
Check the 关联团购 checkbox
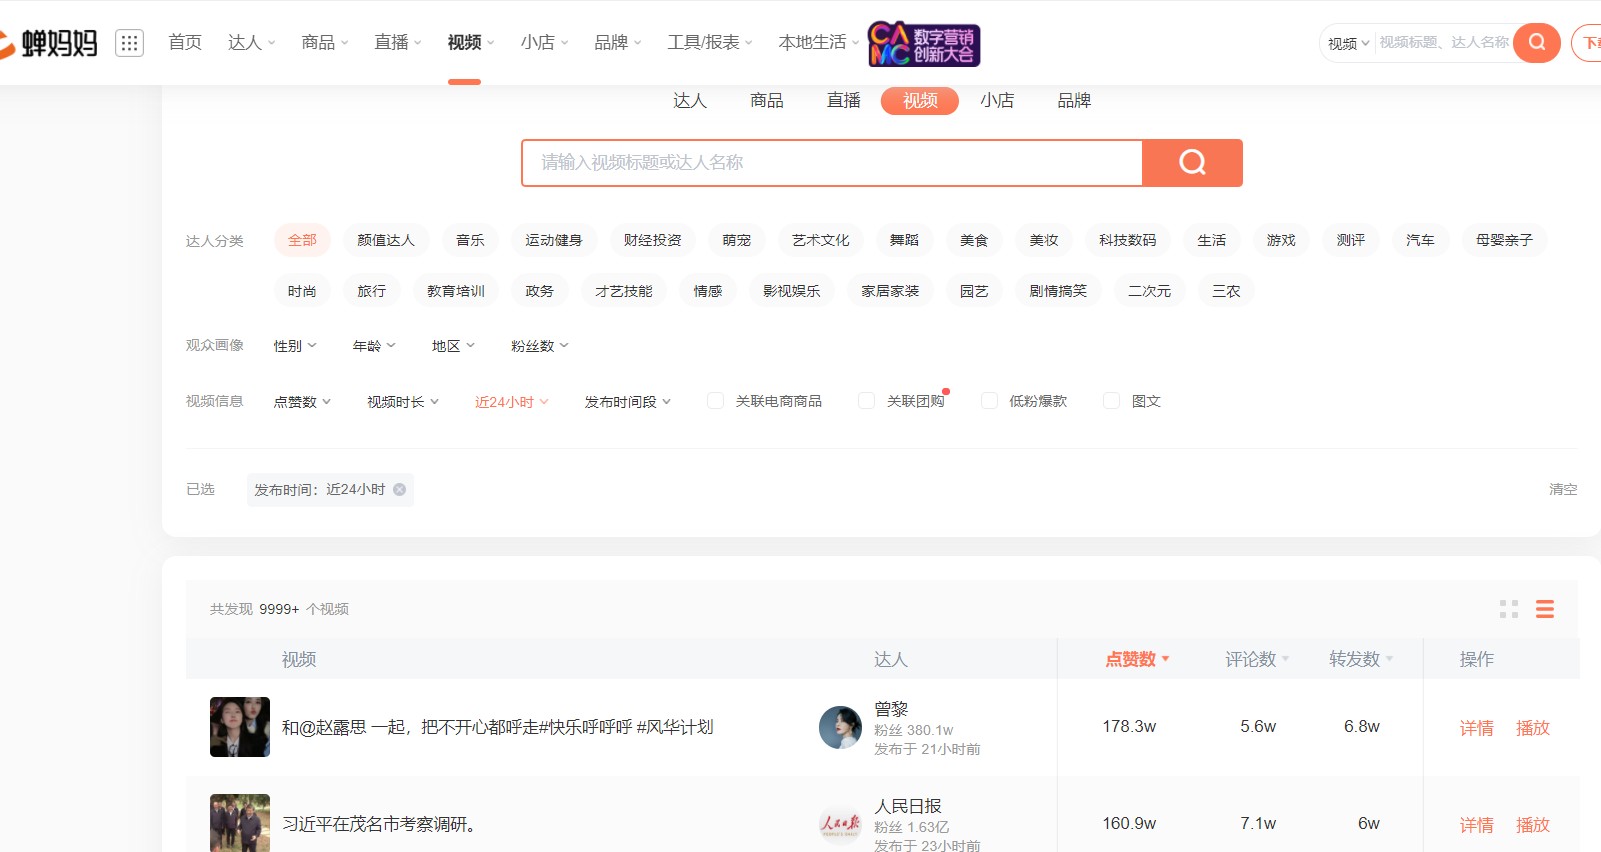point(866,401)
